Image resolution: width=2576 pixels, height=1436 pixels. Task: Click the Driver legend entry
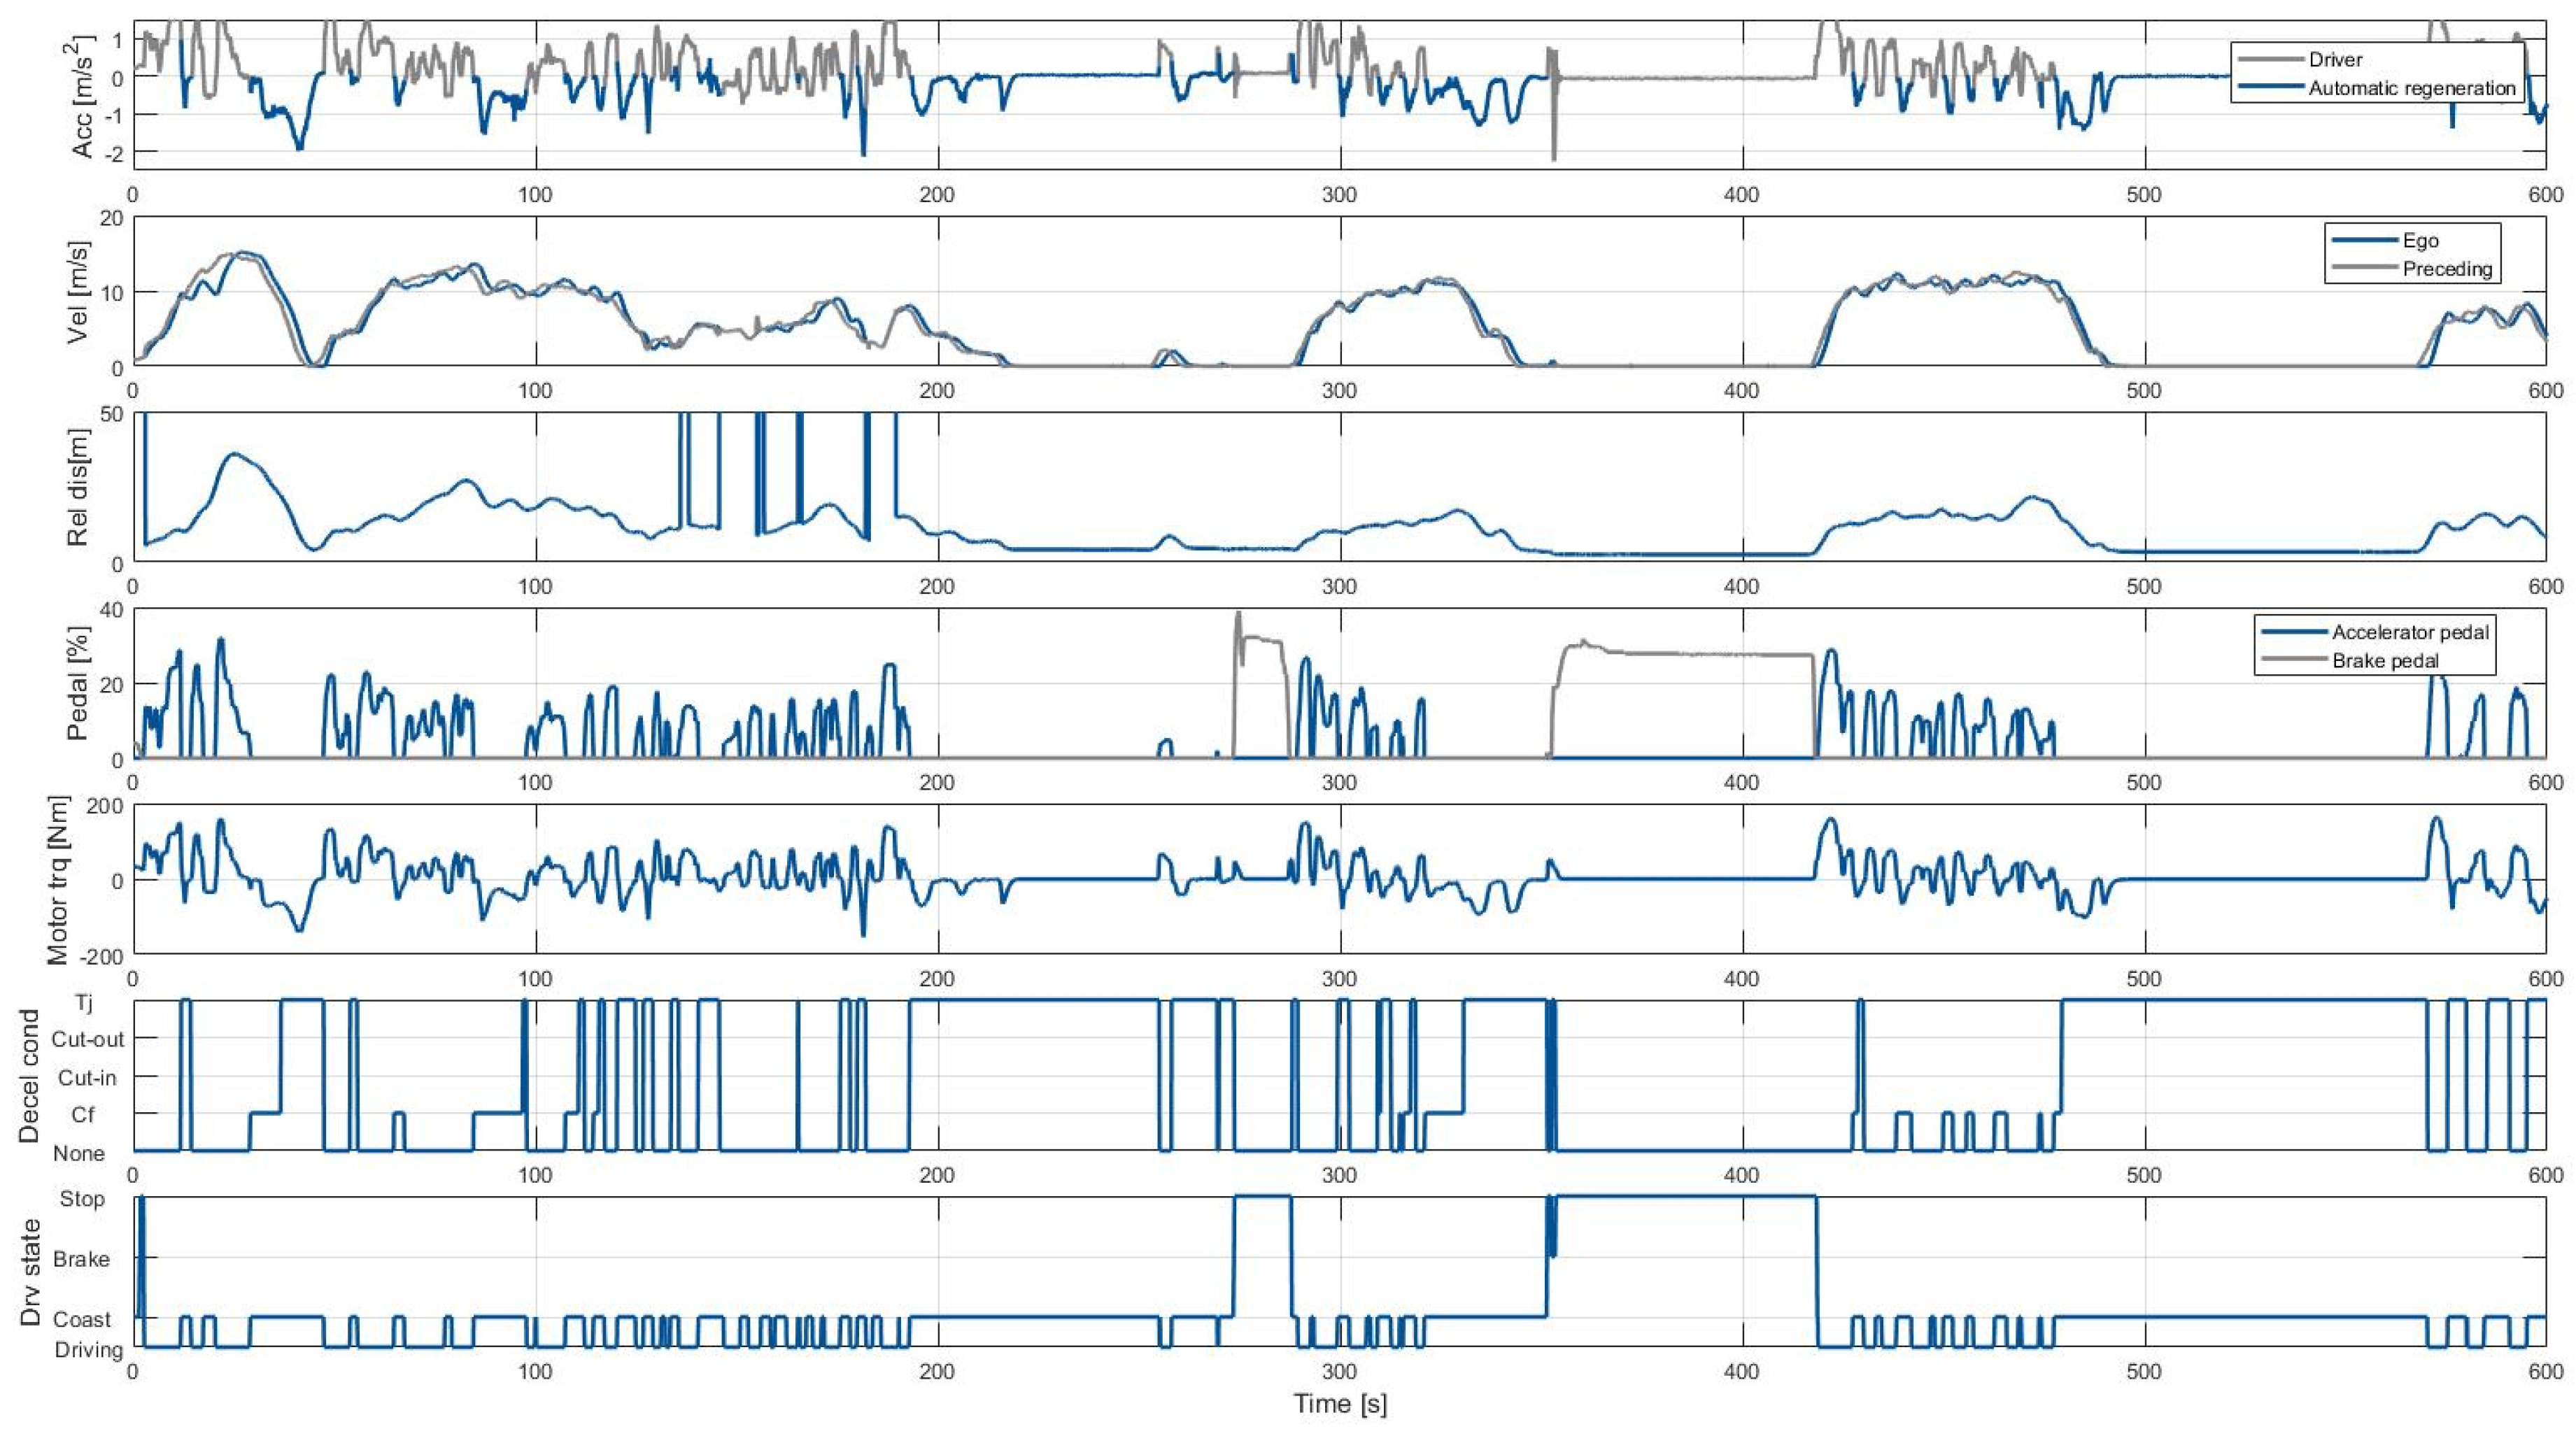coord(2335,60)
